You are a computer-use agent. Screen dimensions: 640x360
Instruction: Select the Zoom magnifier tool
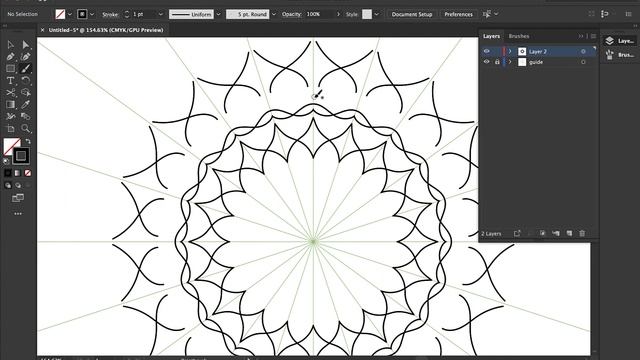26,129
